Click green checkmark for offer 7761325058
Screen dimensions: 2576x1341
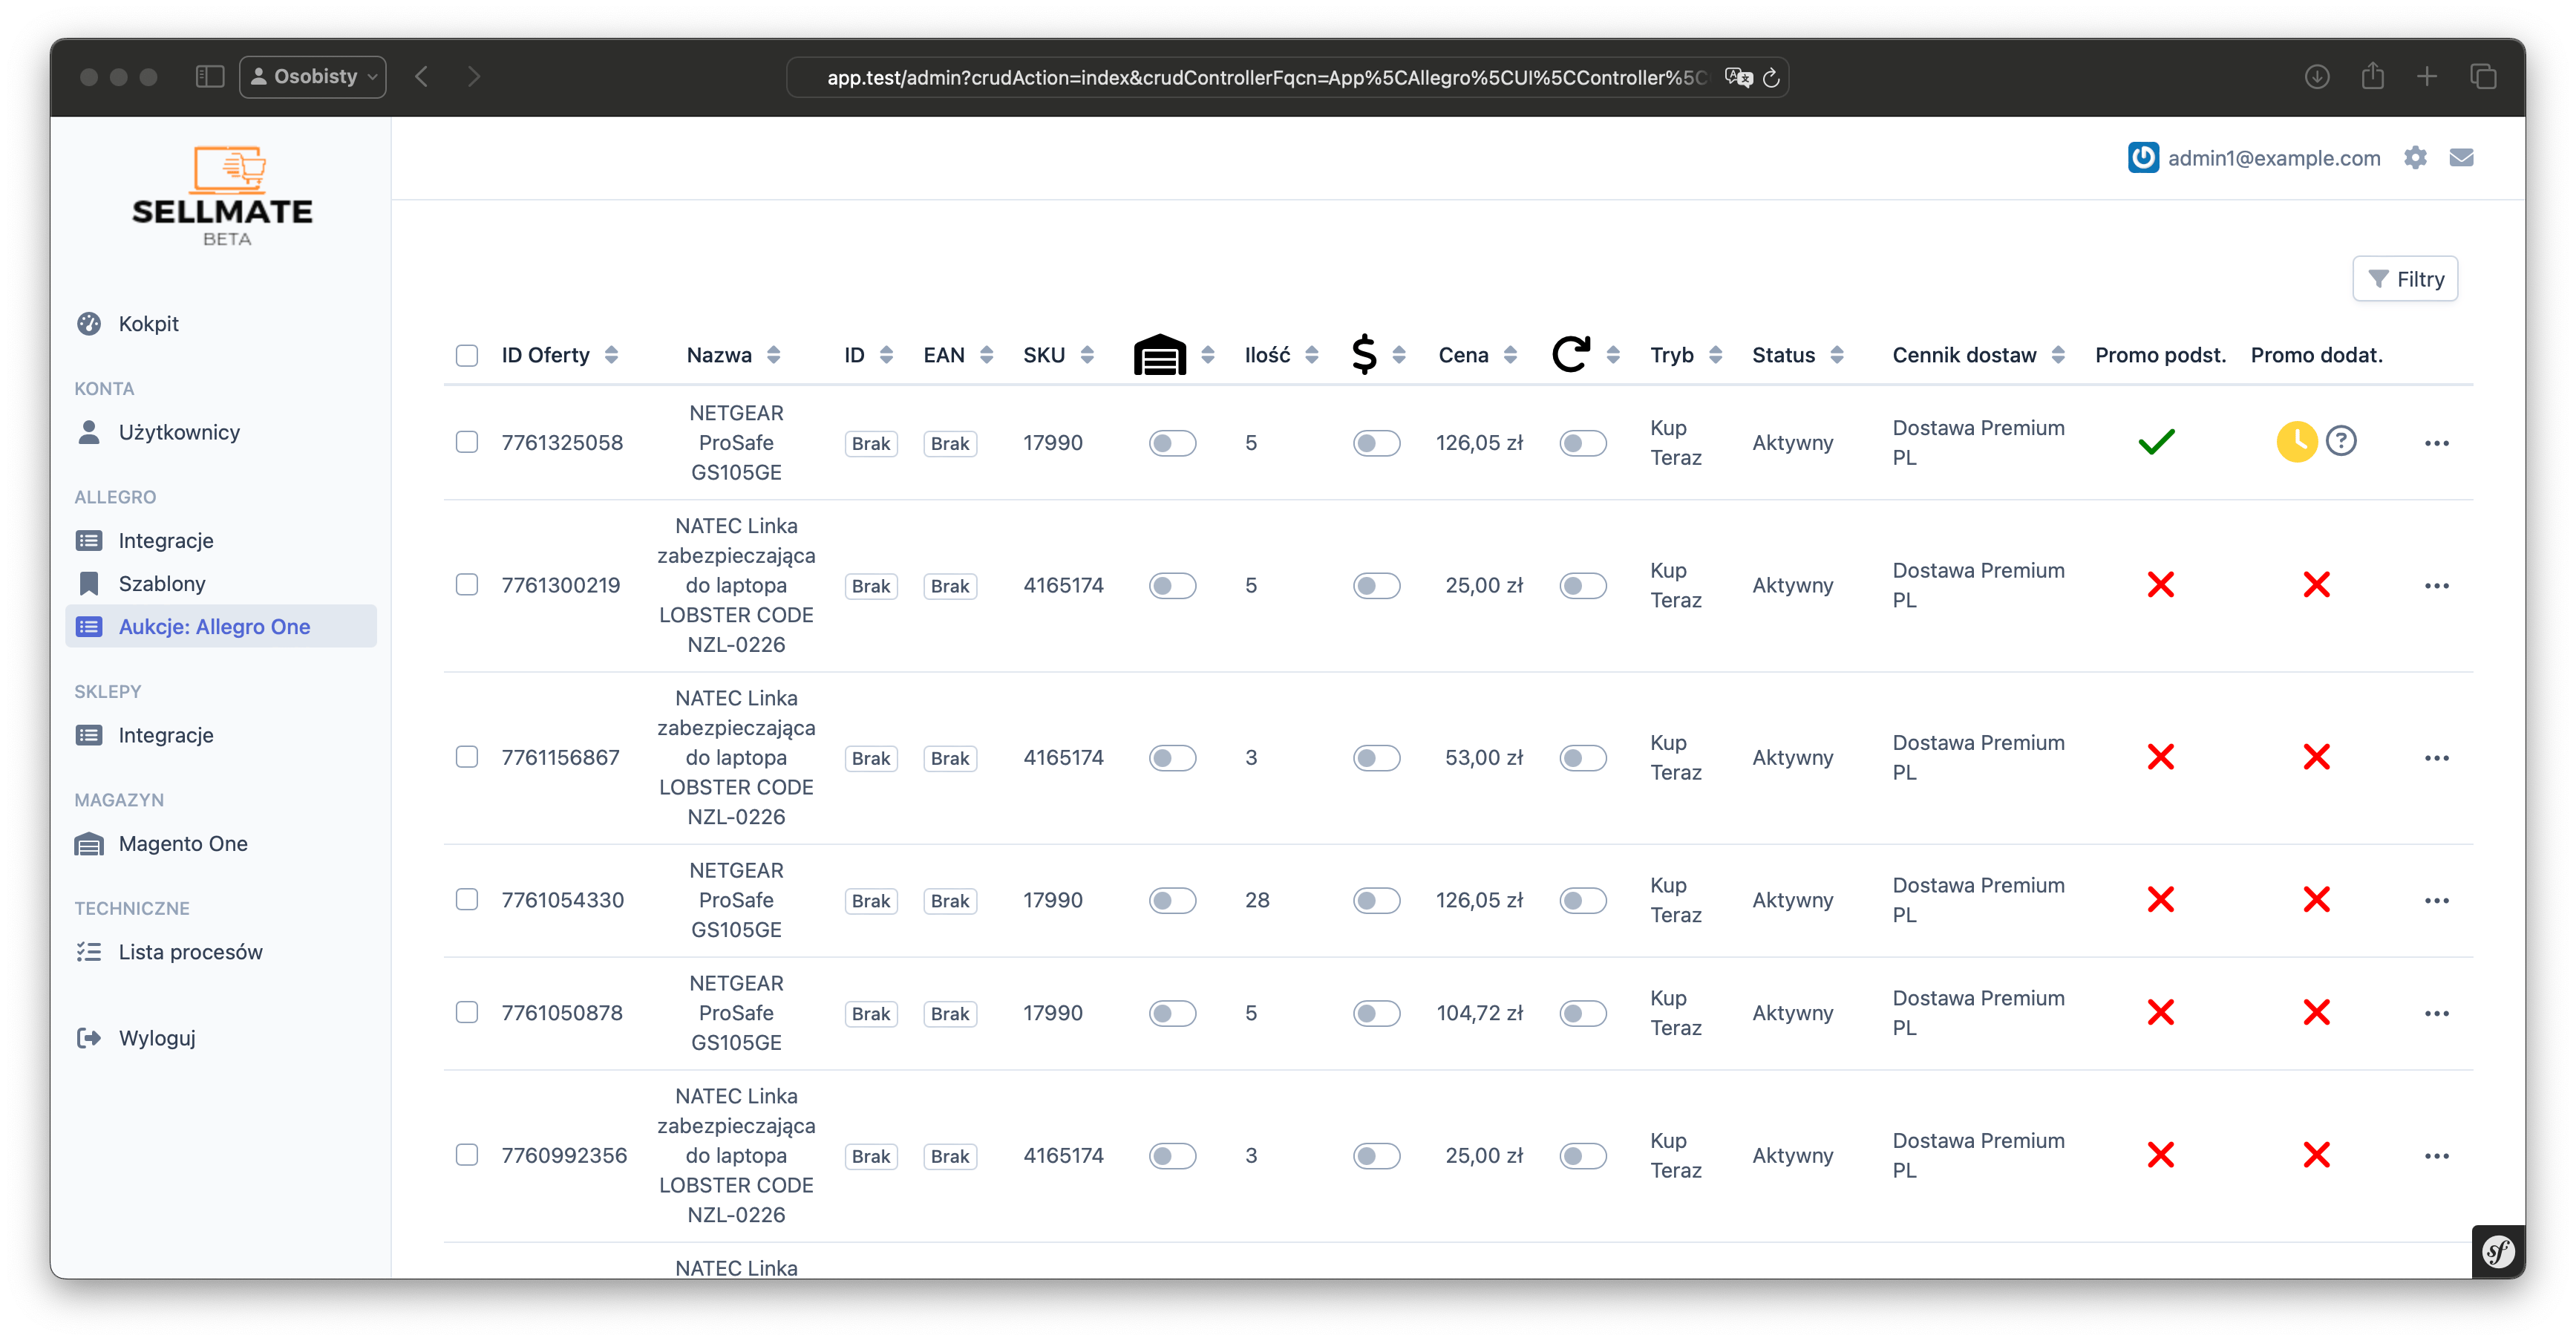(x=2156, y=441)
